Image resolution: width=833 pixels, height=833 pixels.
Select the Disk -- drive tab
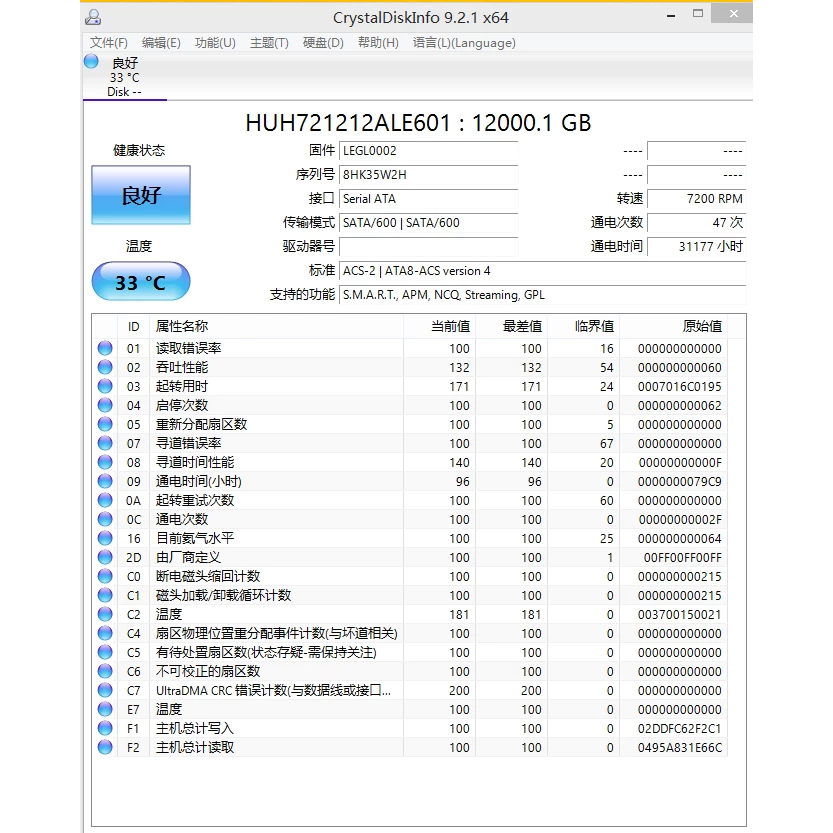(125, 76)
